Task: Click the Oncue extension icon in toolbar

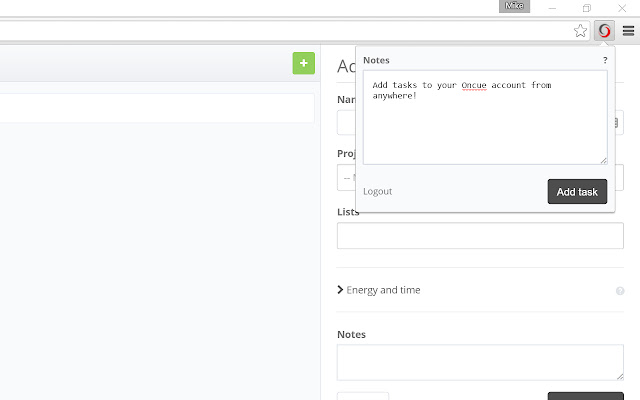Action: [604, 31]
